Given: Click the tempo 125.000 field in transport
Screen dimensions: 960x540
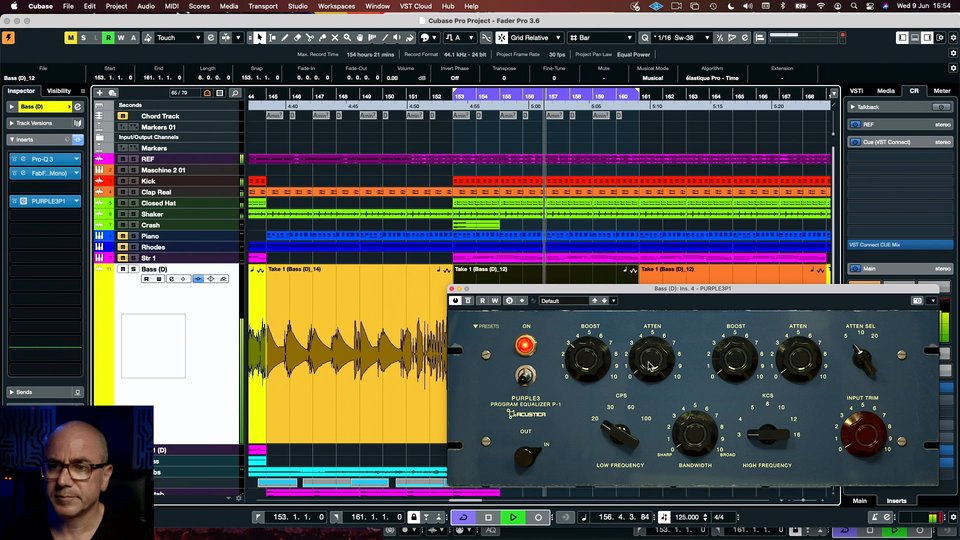Looking at the screenshot, I should [x=686, y=517].
